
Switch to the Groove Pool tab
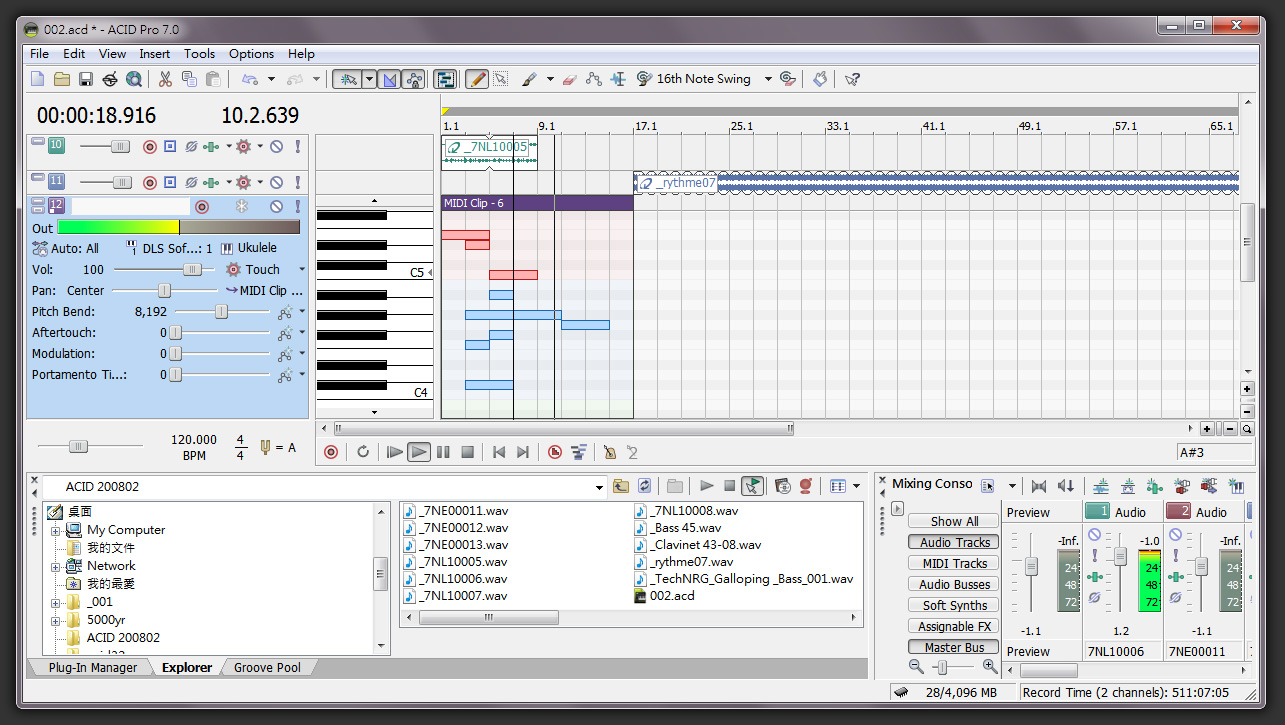pos(267,667)
